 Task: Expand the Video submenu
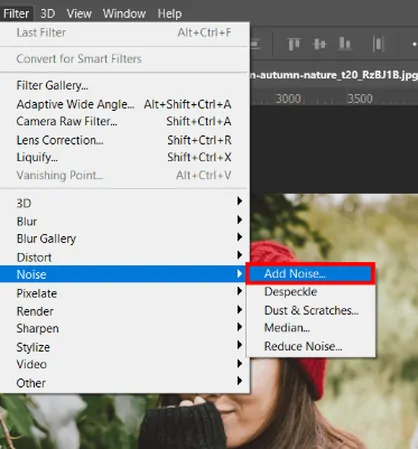click(124, 364)
